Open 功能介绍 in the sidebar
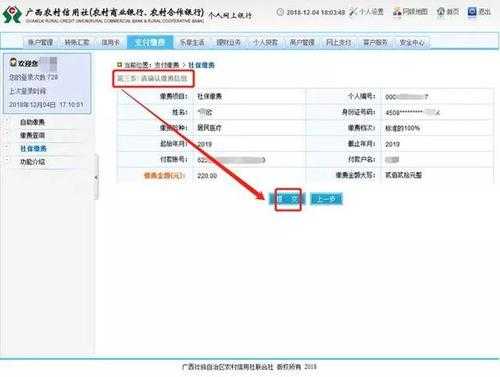500x377 pixels. (32, 162)
